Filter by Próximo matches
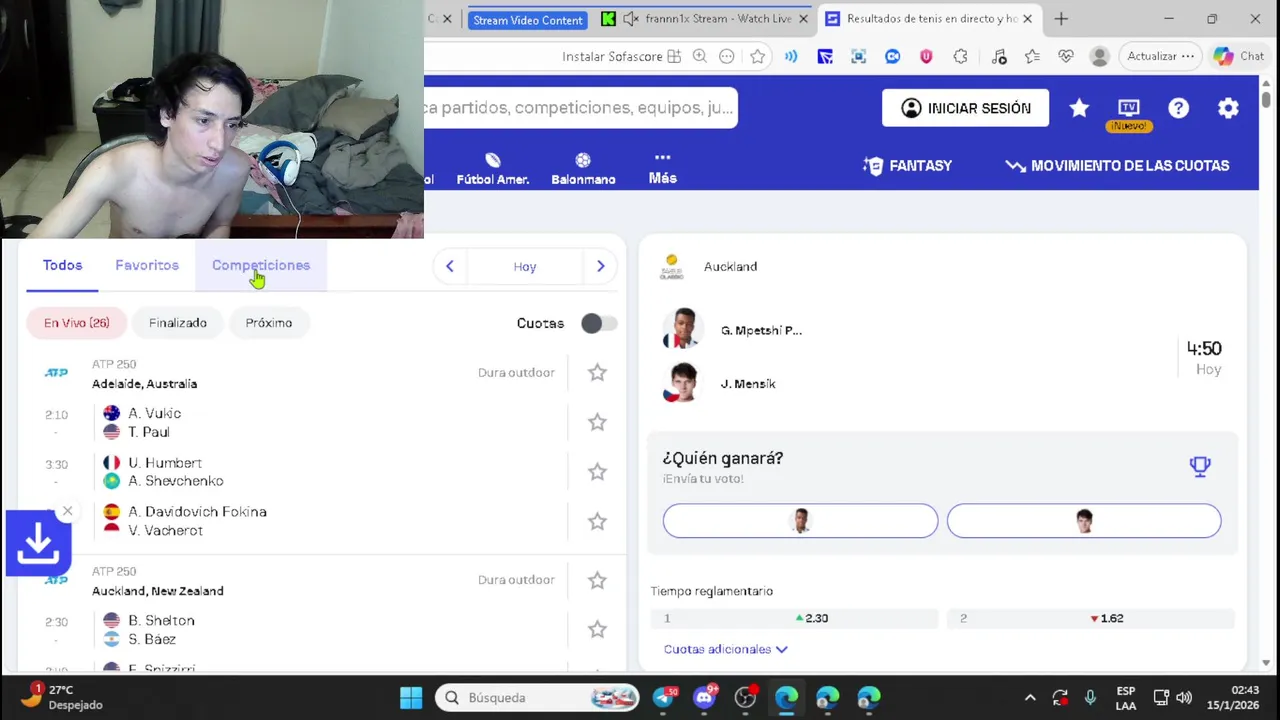The image size is (1280, 720). [269, 323]
